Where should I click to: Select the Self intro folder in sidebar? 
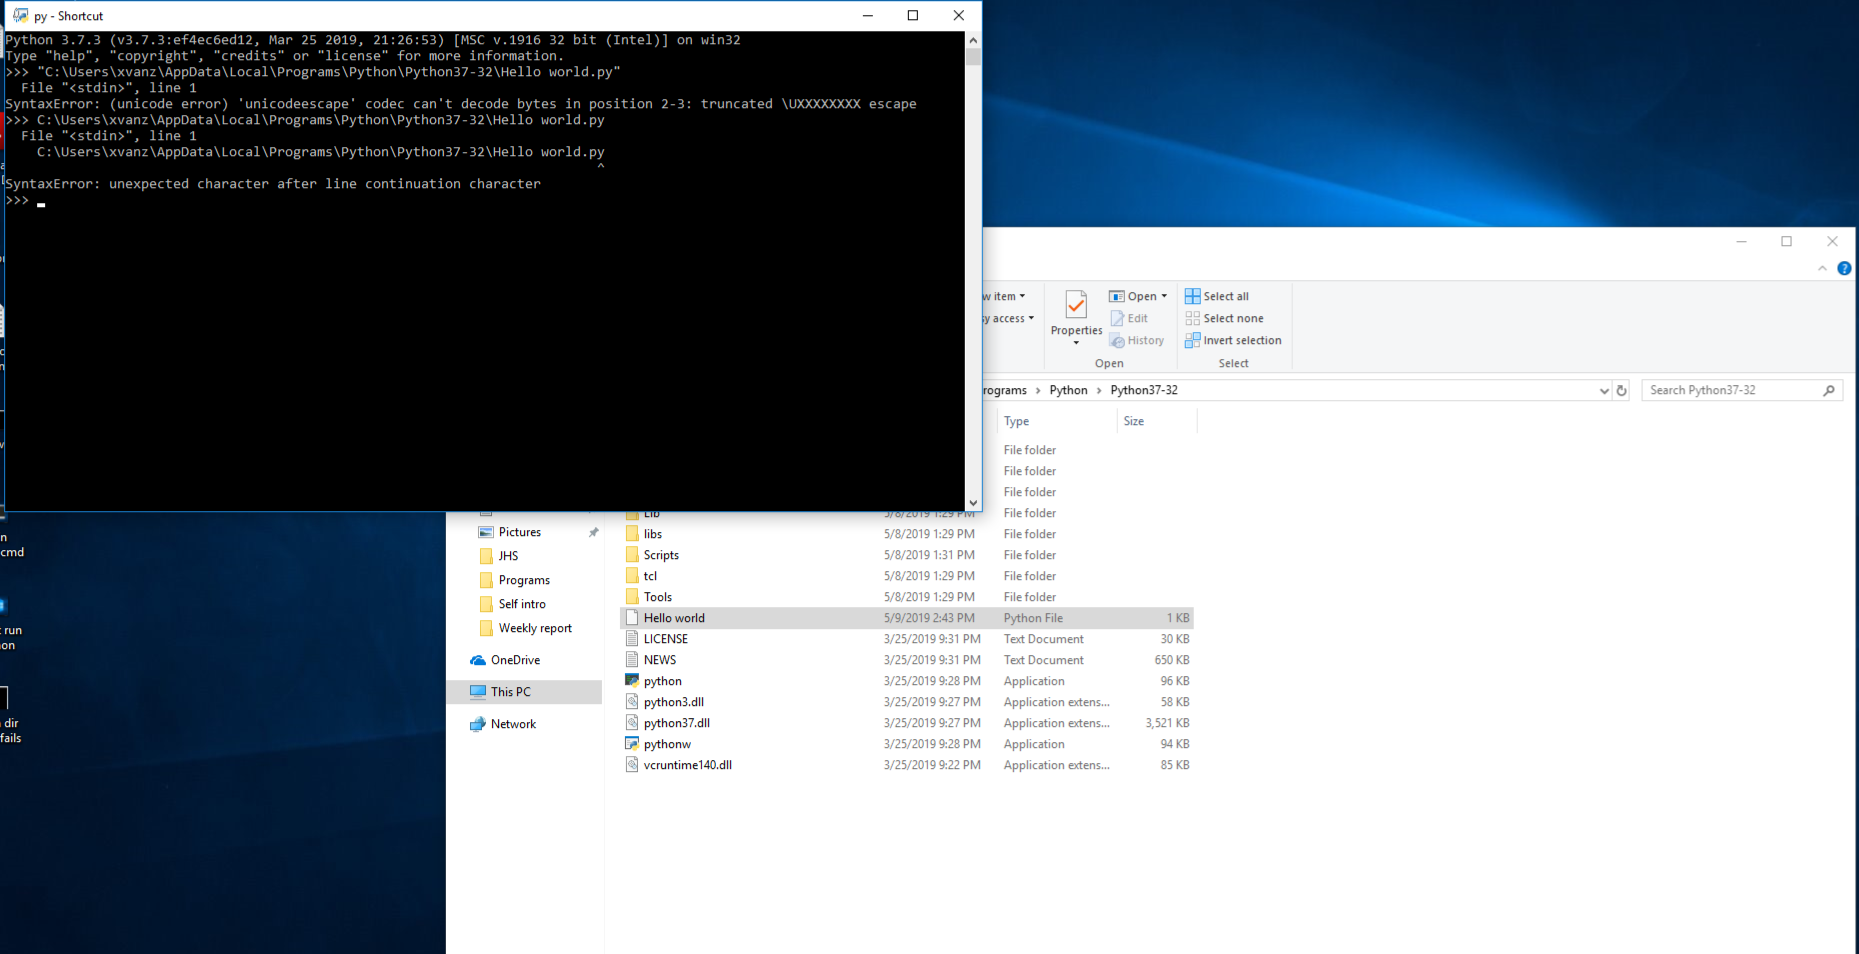(522, 604)
